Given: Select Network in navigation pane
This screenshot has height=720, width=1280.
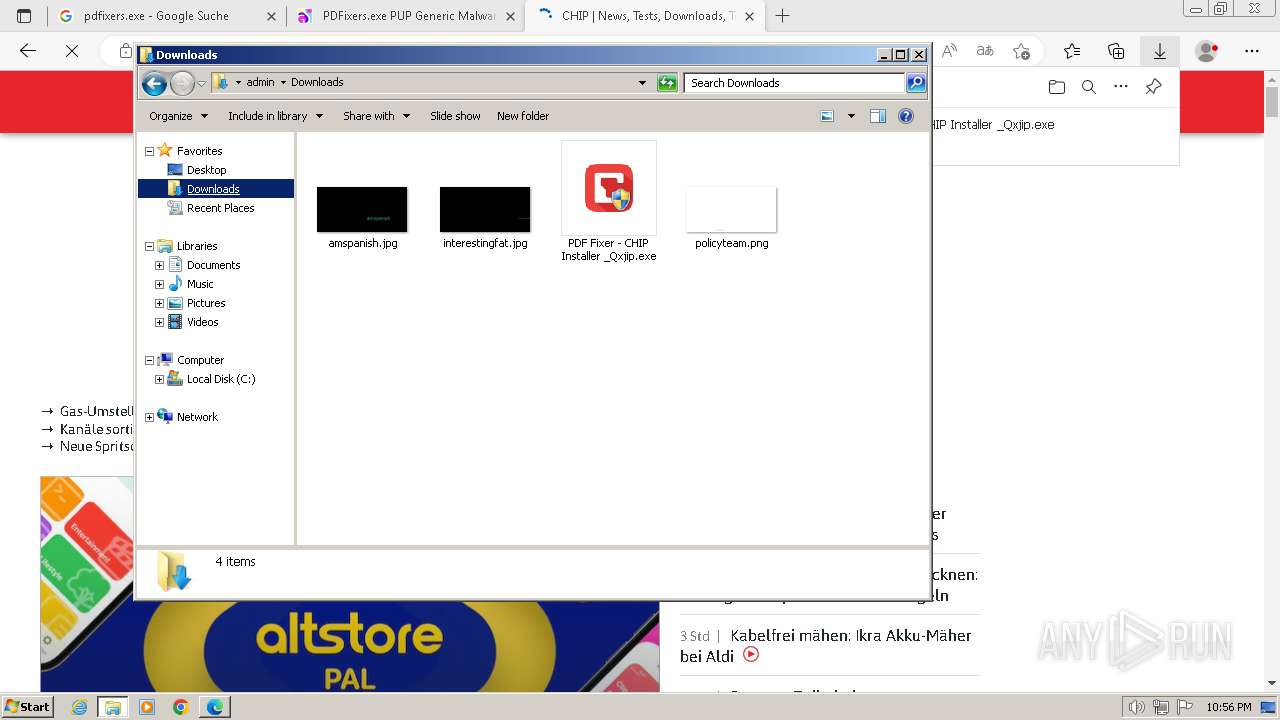Looking at the screenshot, I should [x=197, y=417].
